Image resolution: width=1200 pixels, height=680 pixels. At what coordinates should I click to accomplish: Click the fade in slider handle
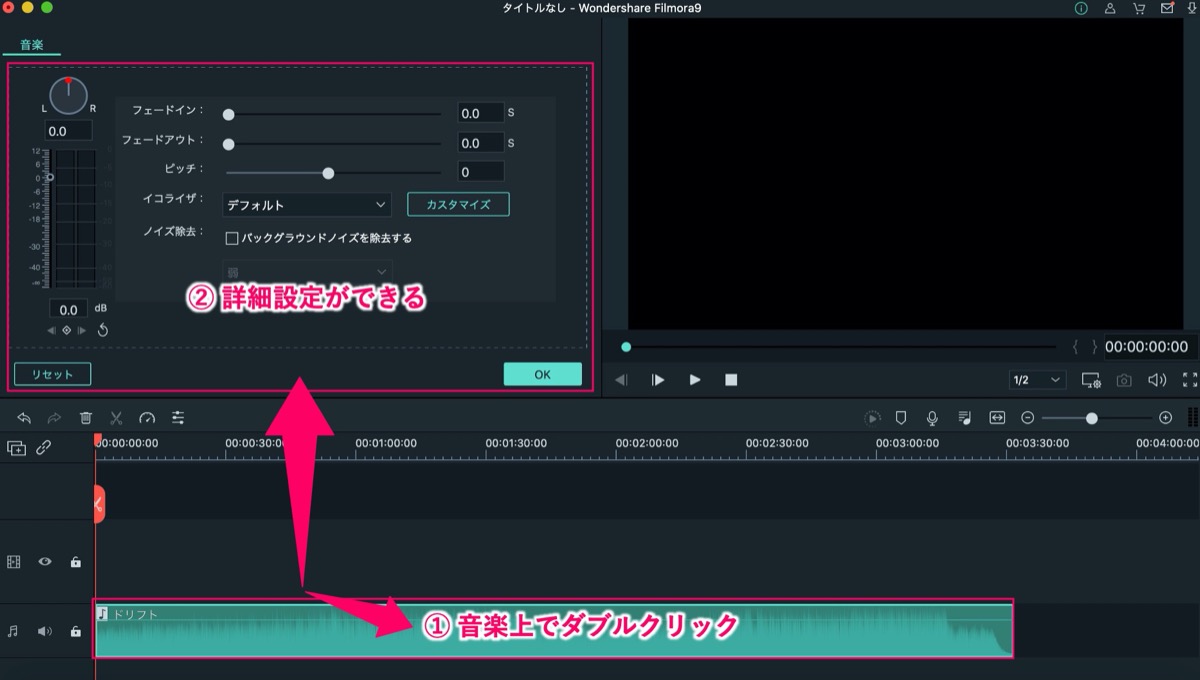click(228, 115)
